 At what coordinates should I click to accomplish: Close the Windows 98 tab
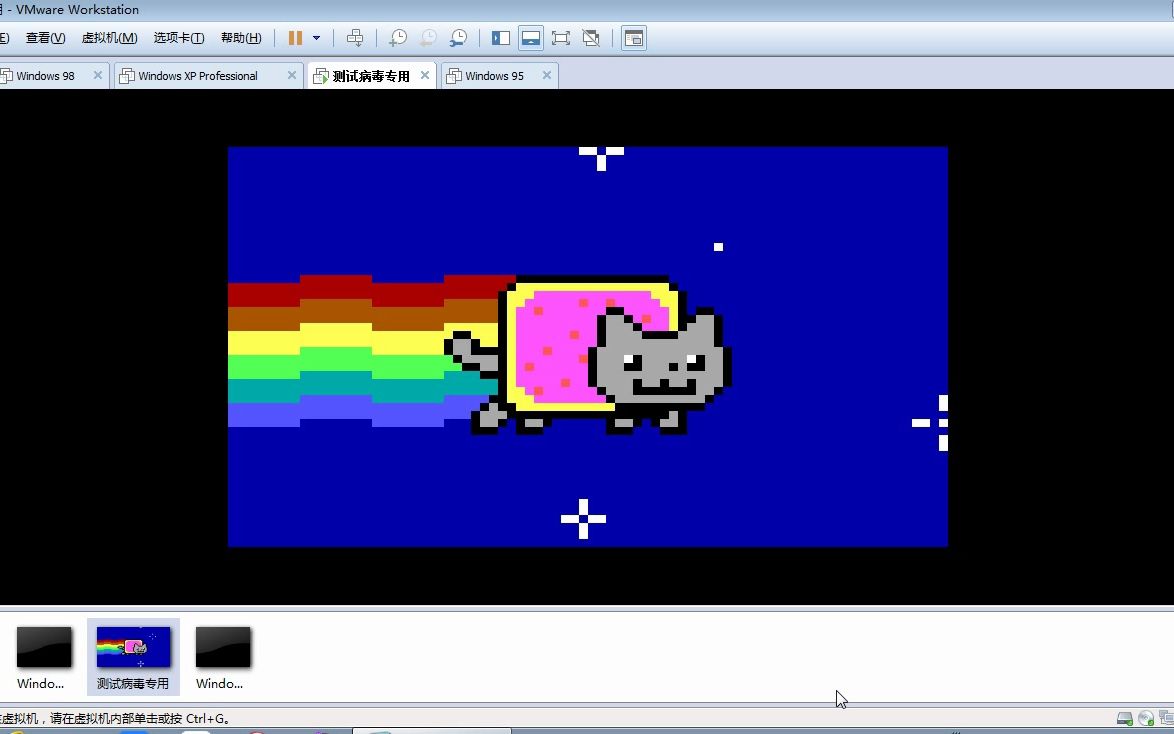[x=97, y=75]
